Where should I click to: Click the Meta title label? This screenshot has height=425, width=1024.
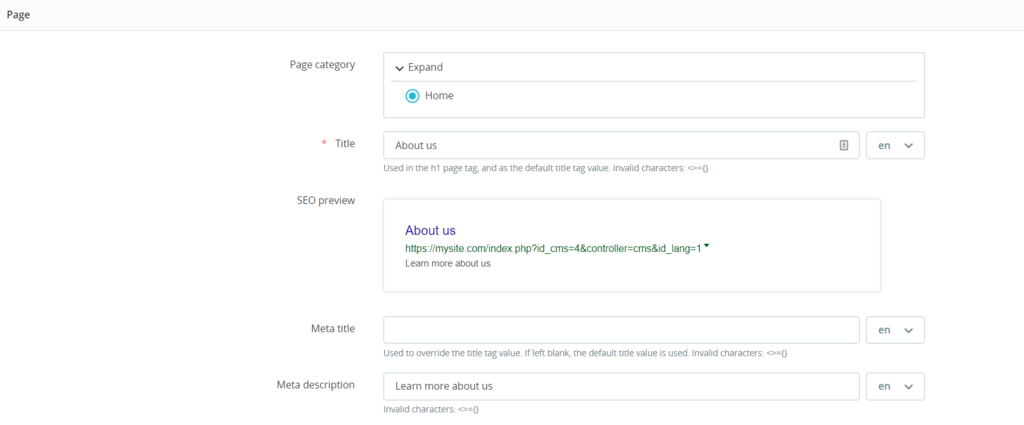pos(332,328)
